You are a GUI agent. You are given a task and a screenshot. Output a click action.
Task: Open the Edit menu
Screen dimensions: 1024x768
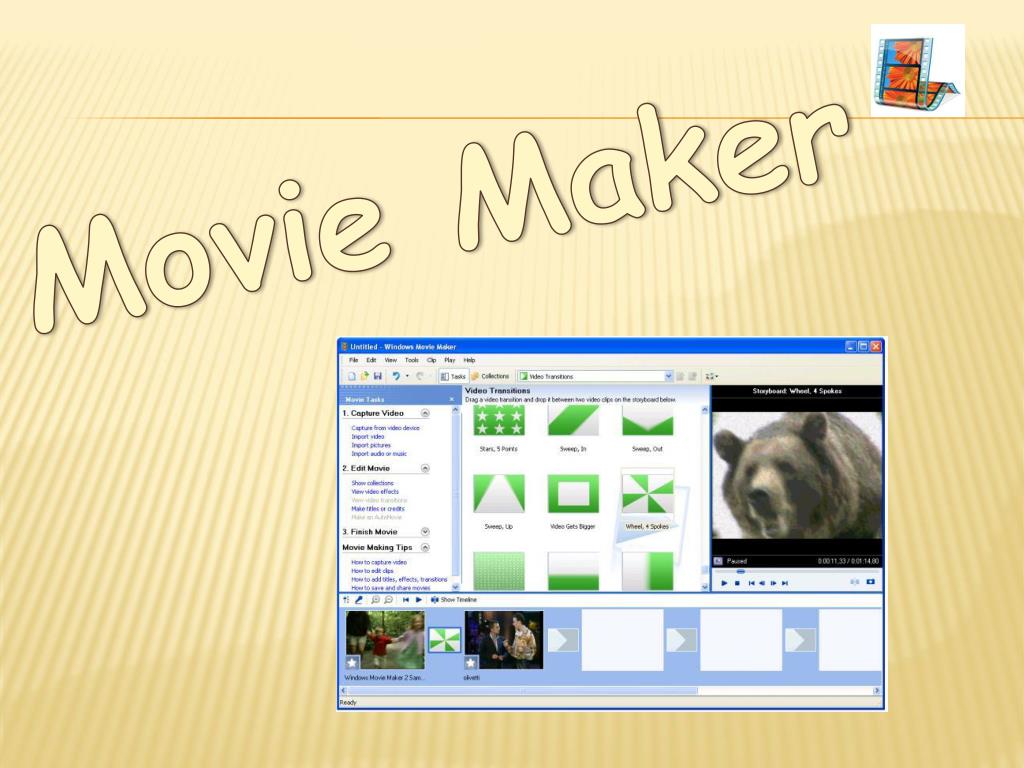click(x=371, y=360)
